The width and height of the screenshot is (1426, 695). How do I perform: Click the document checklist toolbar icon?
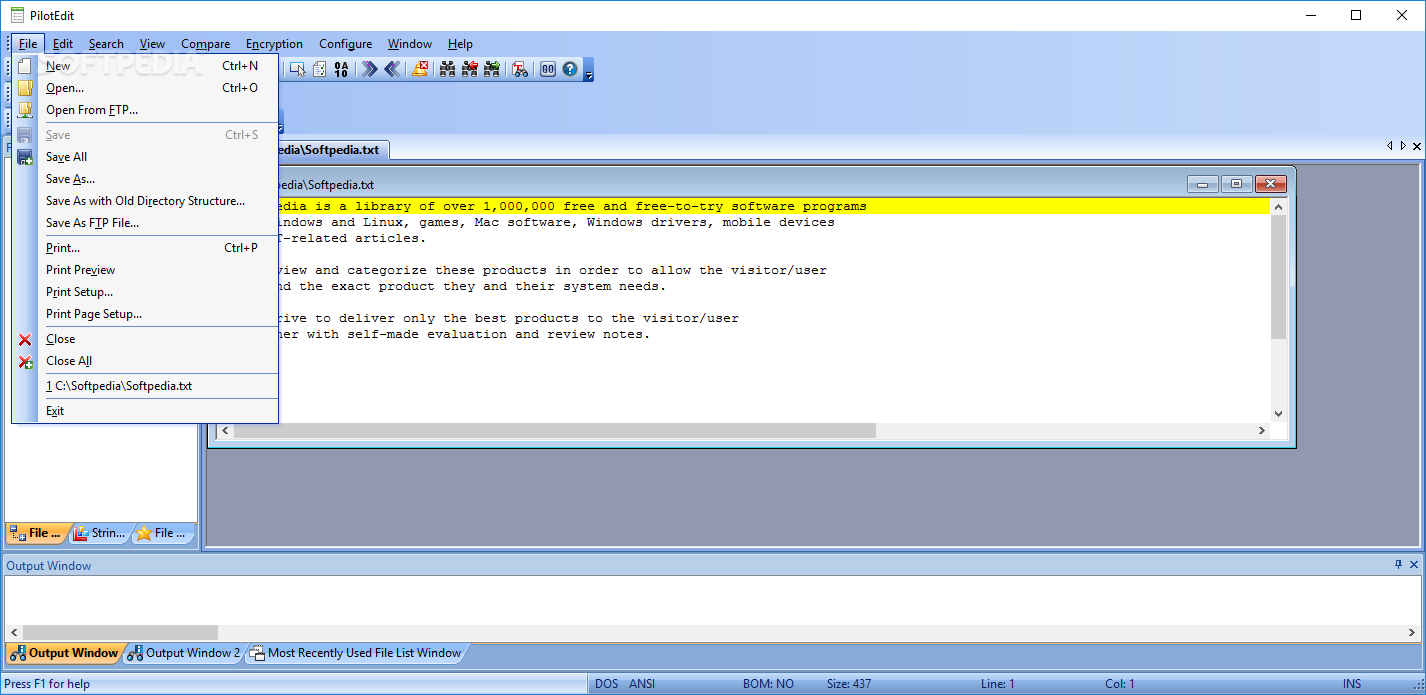pyautogui.click(x=319, y=69)
